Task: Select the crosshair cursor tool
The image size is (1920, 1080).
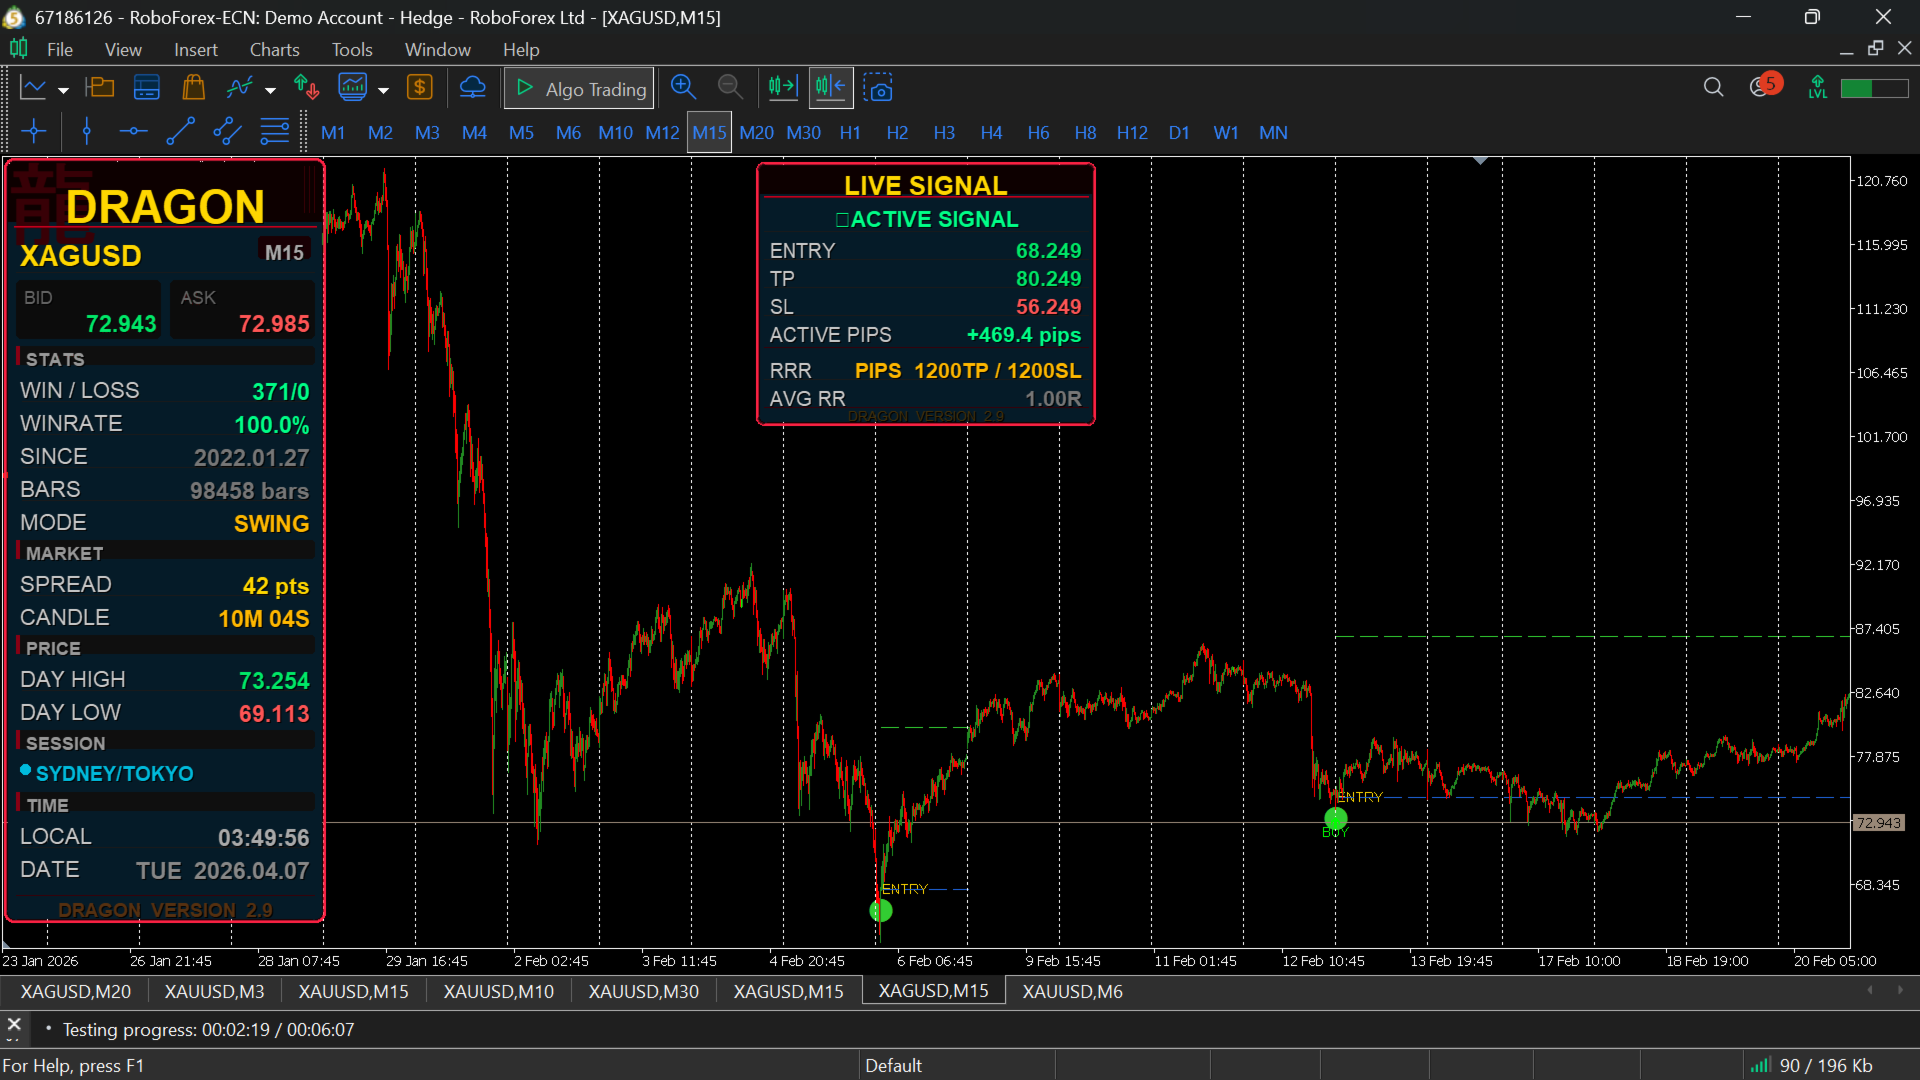Action: [x=34, y=132]
